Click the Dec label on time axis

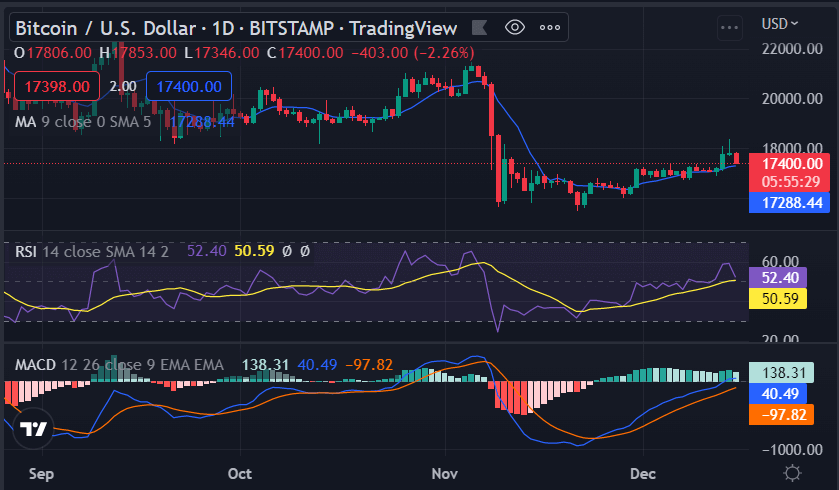tap(643, 474)
